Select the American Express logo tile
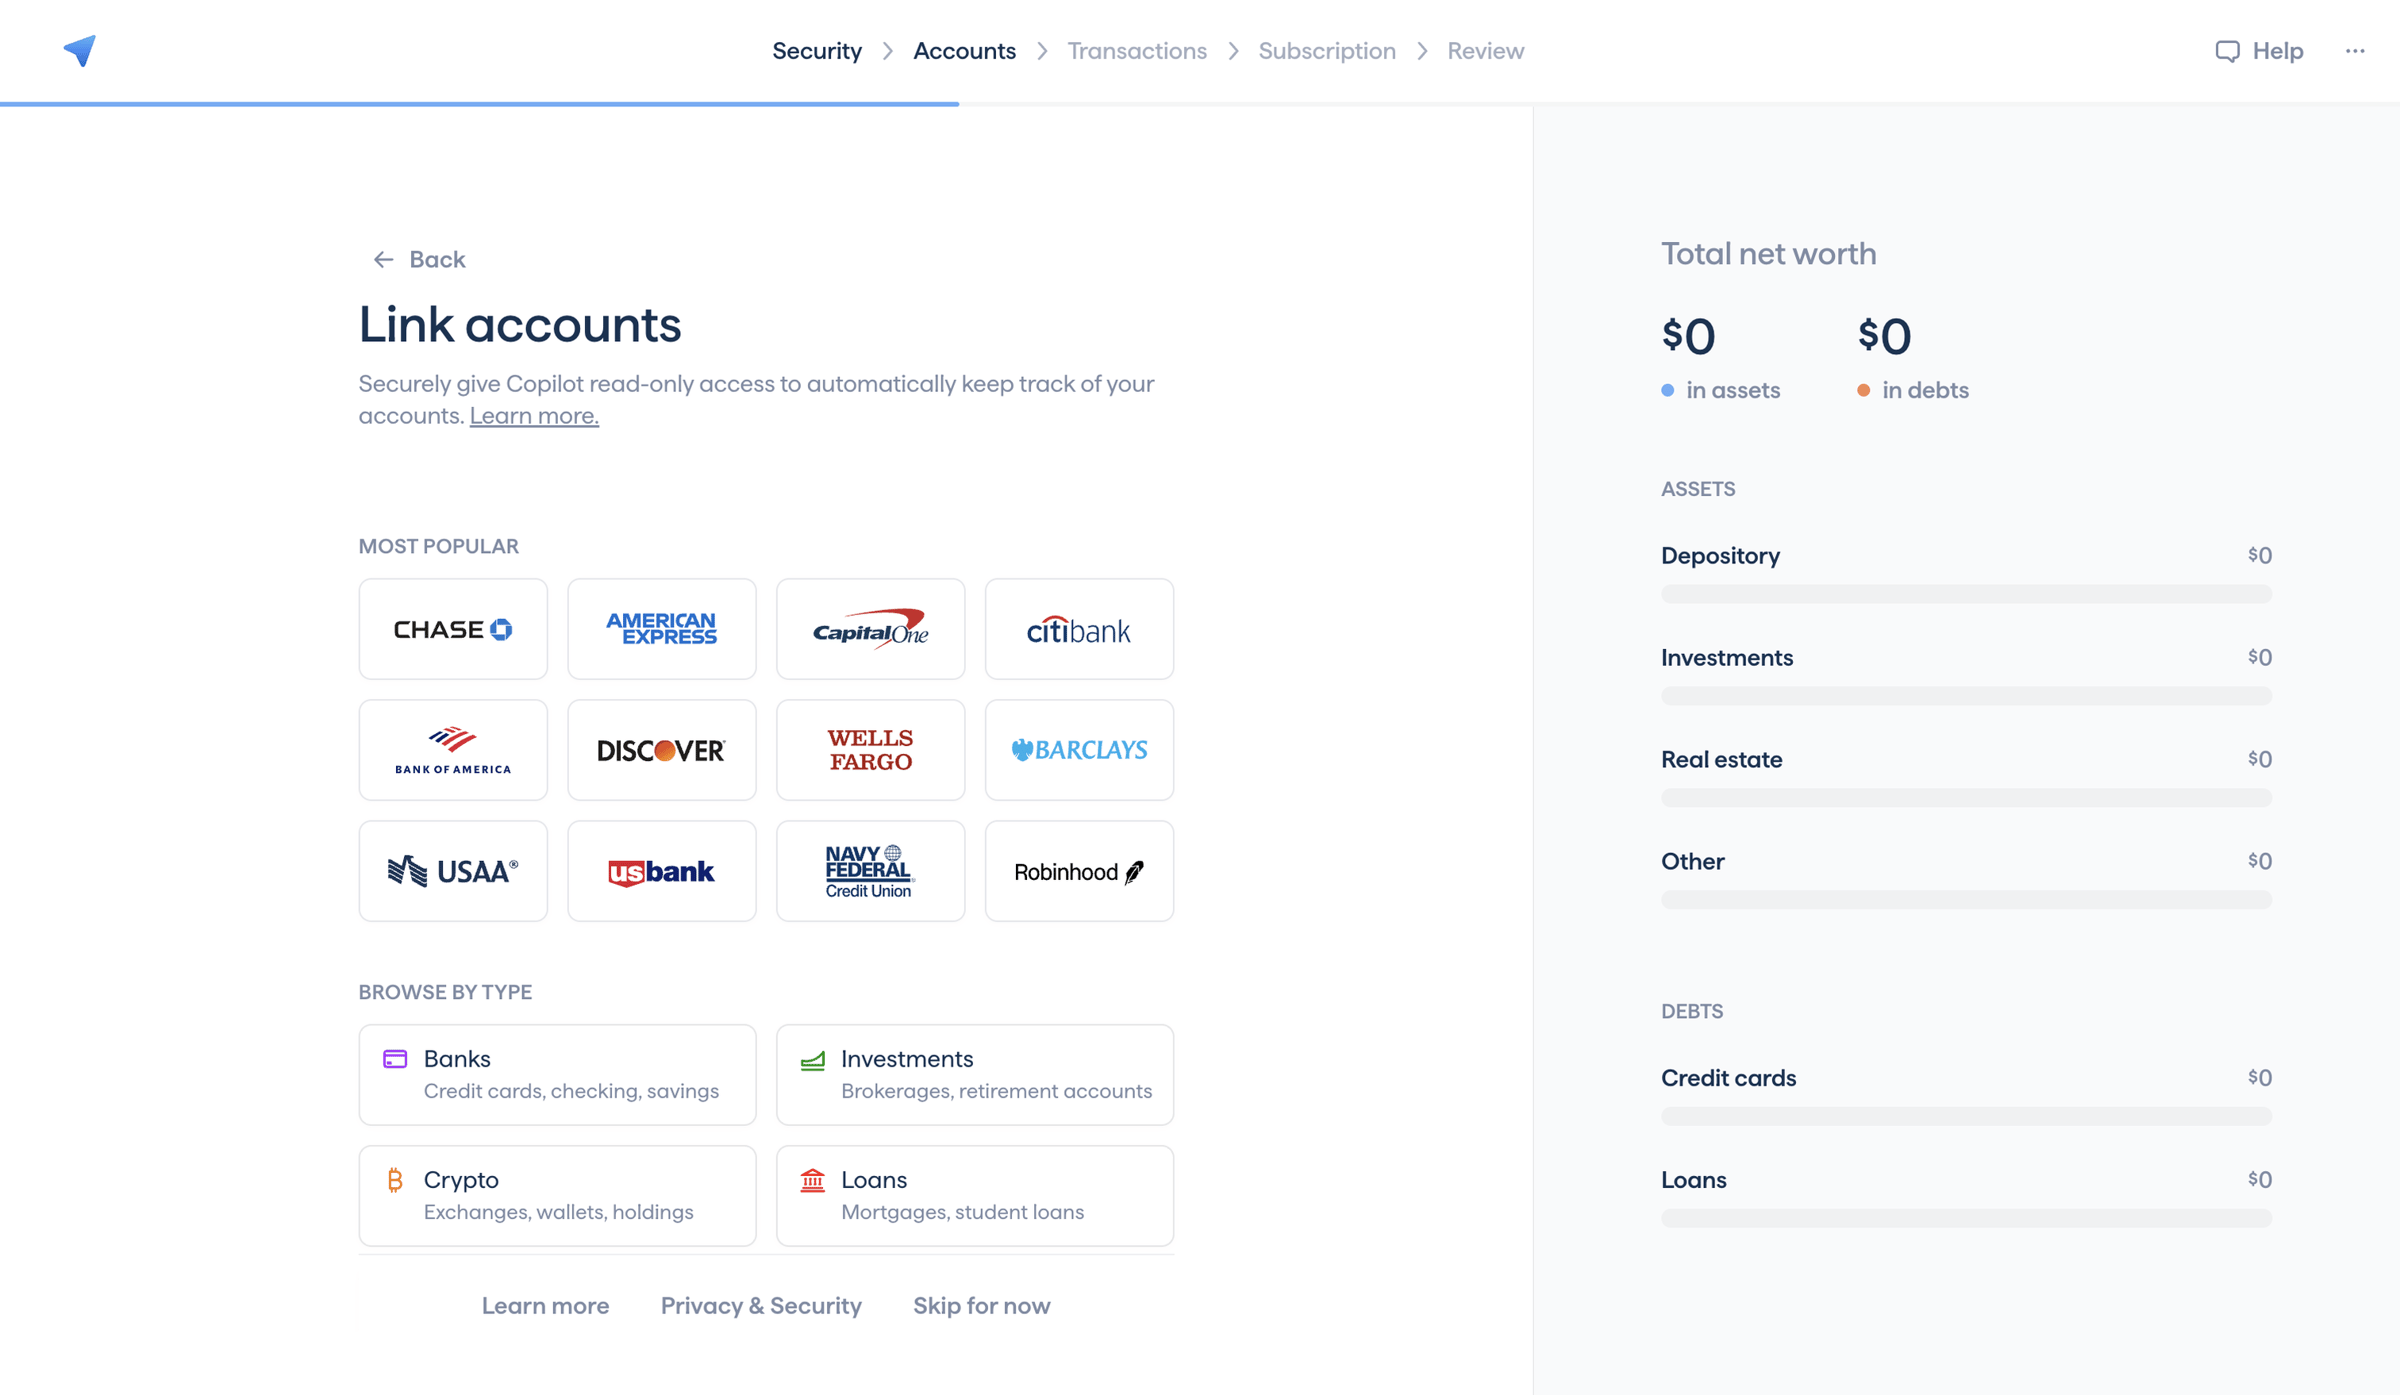2400x1395 pixels. (662, 629)
